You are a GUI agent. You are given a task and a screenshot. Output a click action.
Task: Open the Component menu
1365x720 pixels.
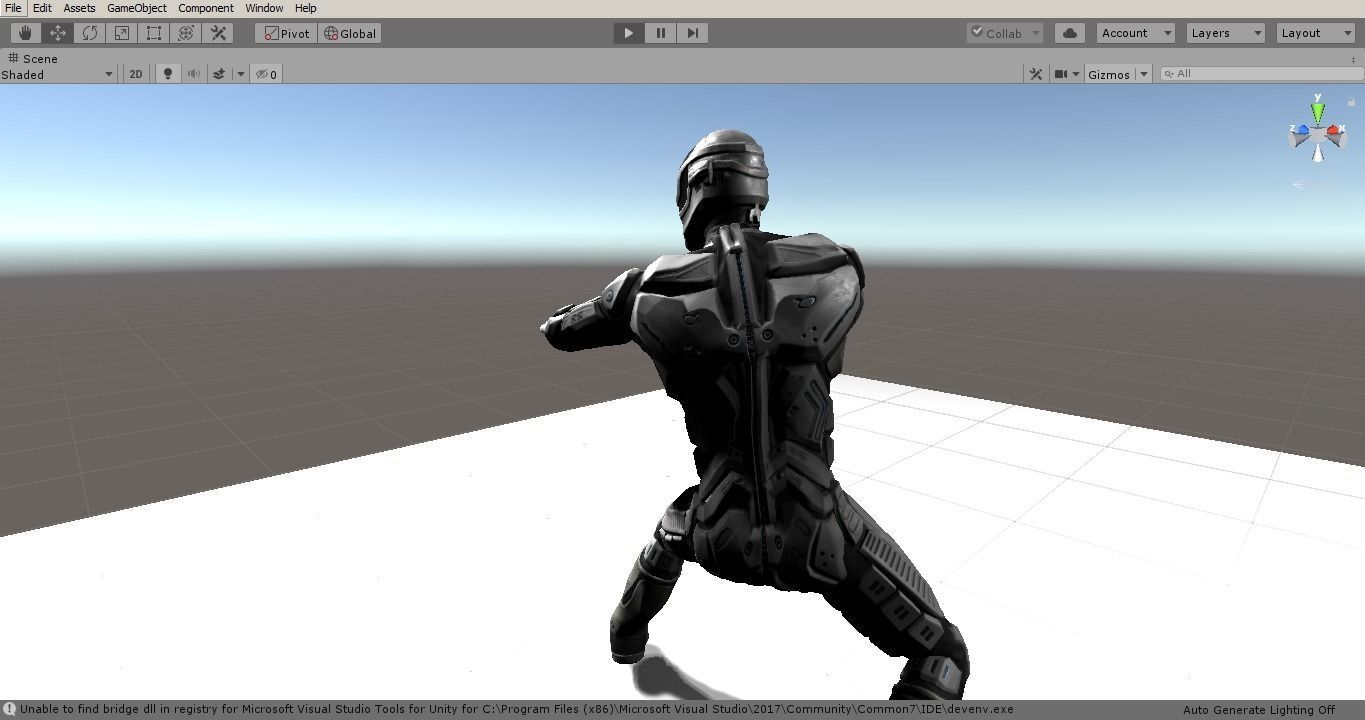click(x=206, y=8)
